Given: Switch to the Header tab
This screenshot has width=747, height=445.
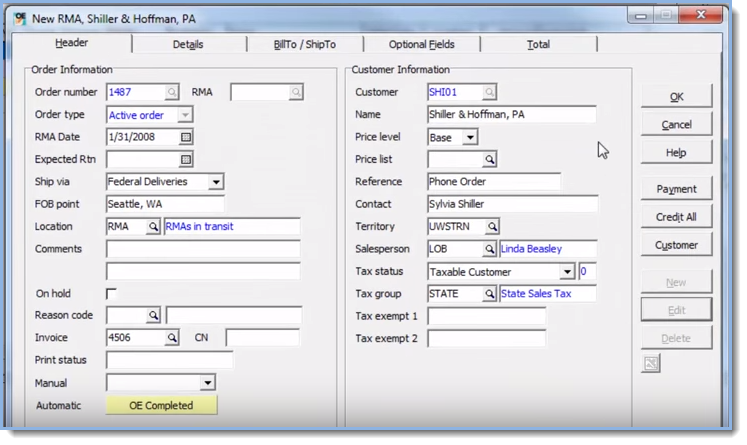Looking at the screenshot, I should 71,43.
